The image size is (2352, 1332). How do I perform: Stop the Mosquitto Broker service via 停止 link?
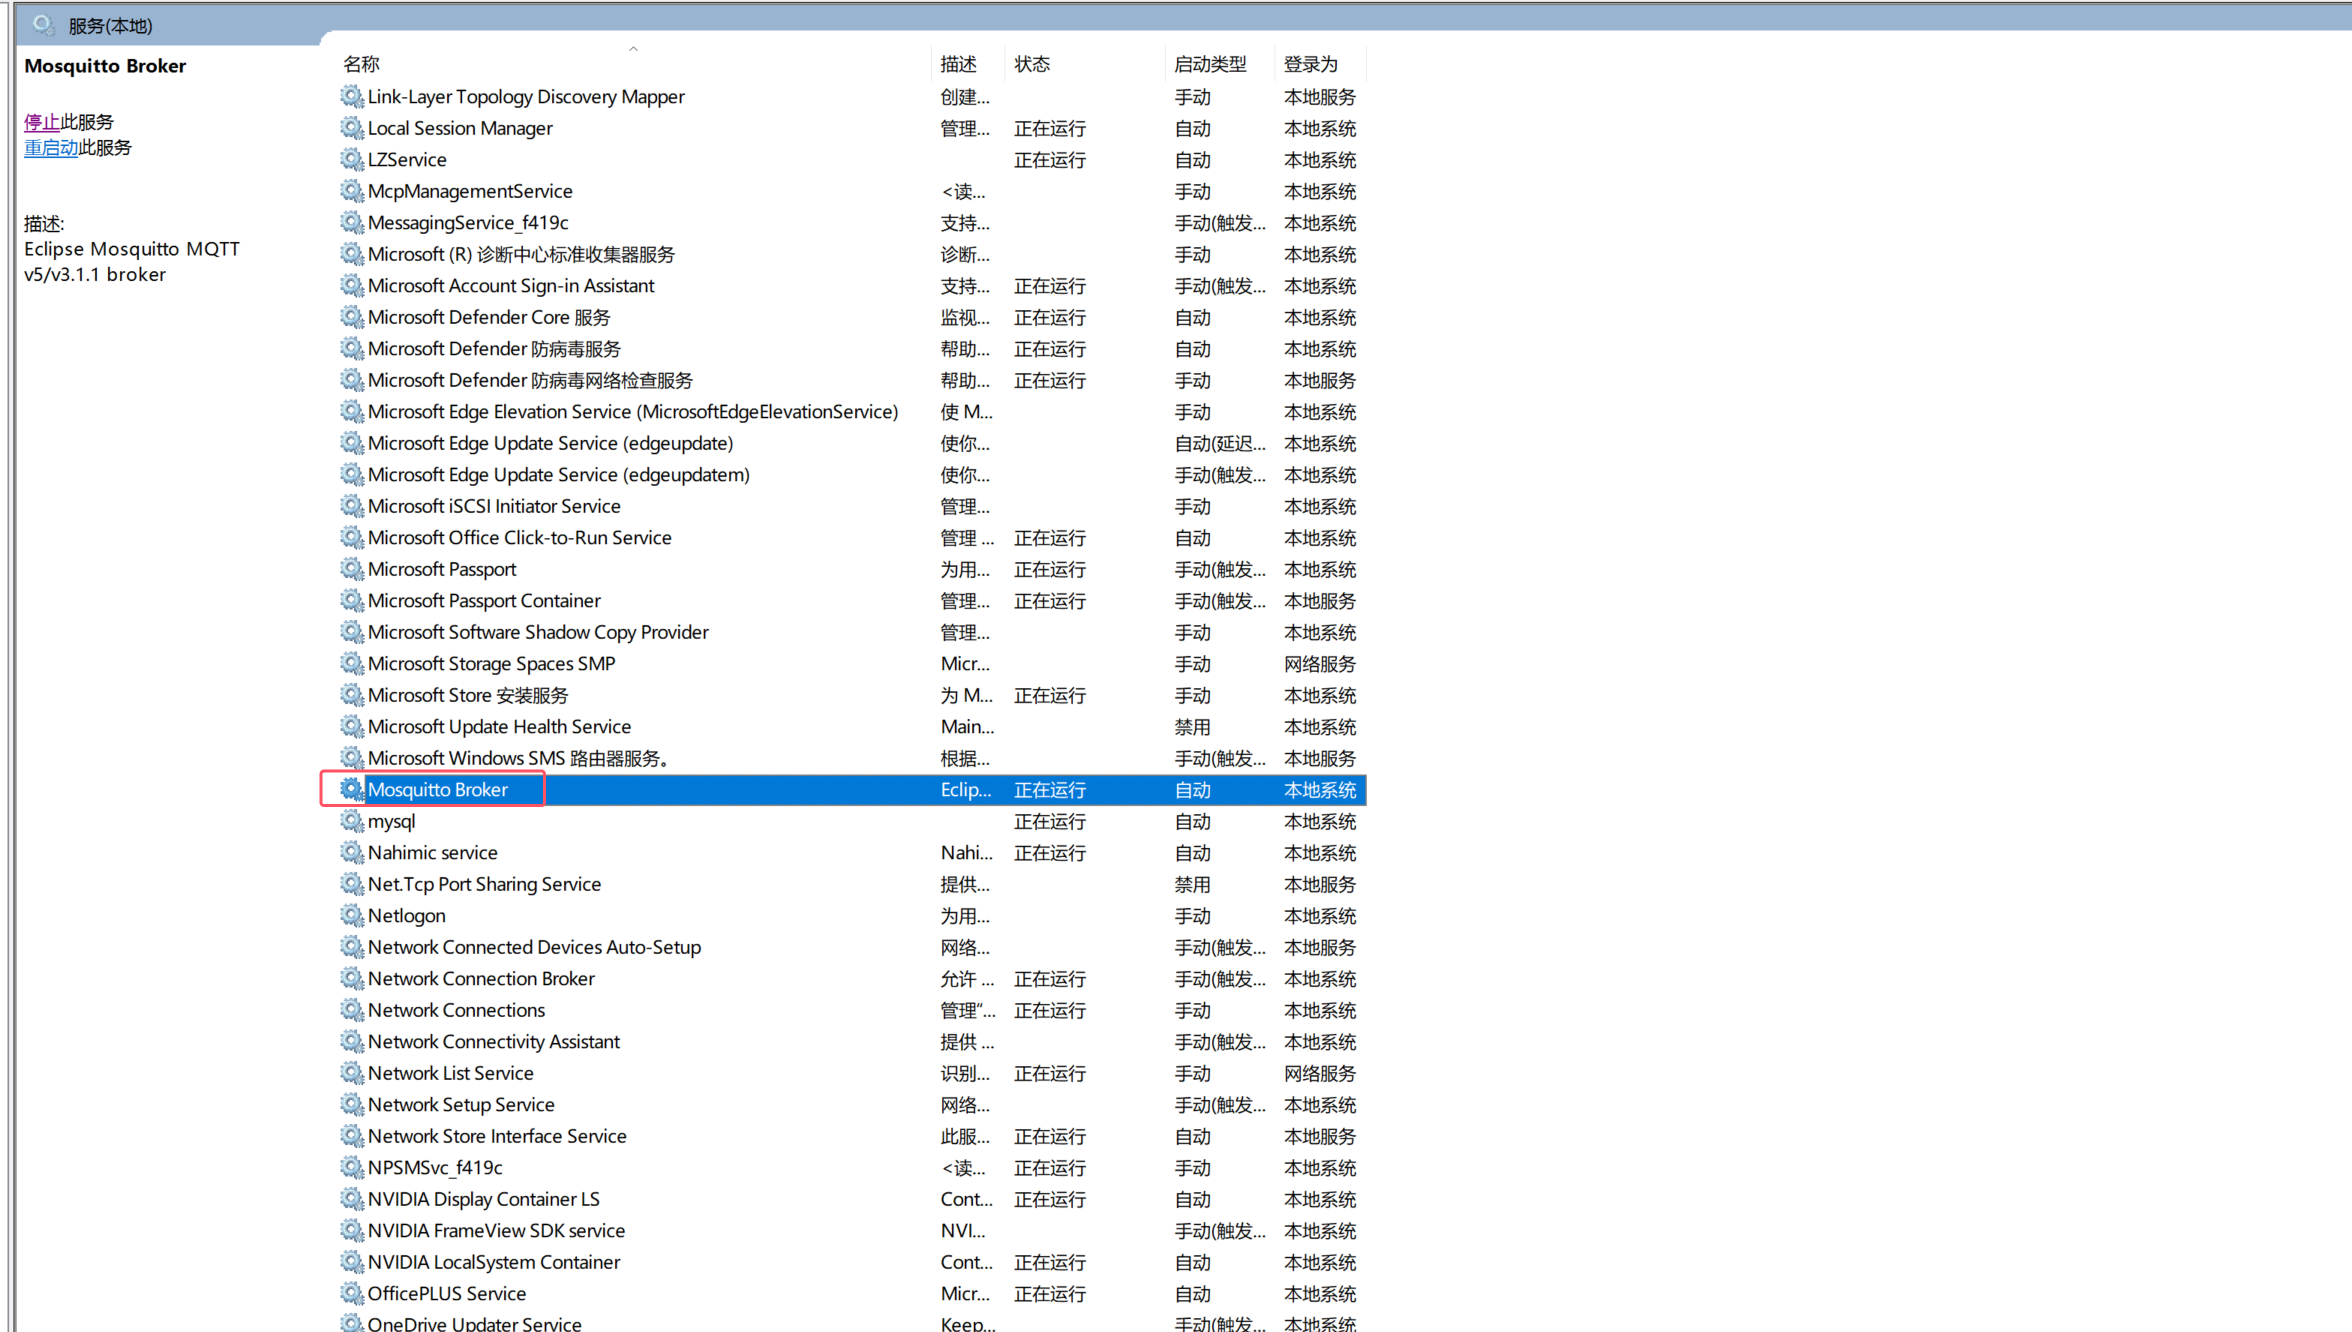42,122
